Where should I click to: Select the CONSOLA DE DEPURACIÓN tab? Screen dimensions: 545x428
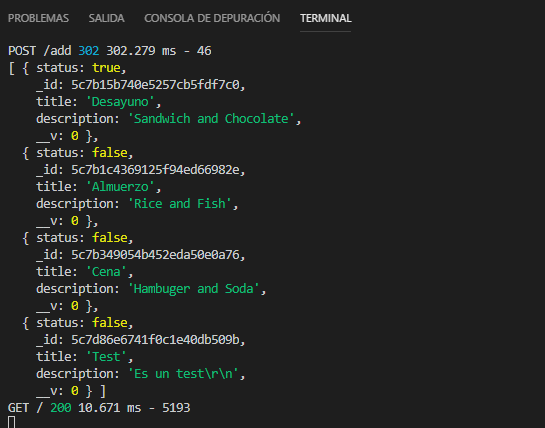(212, 18)
